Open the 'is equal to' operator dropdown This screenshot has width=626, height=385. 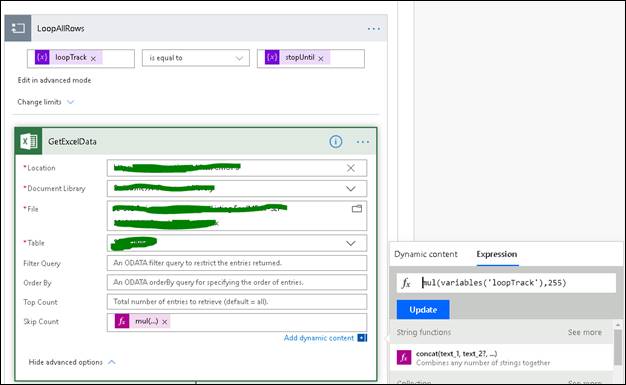coord(196,58)
